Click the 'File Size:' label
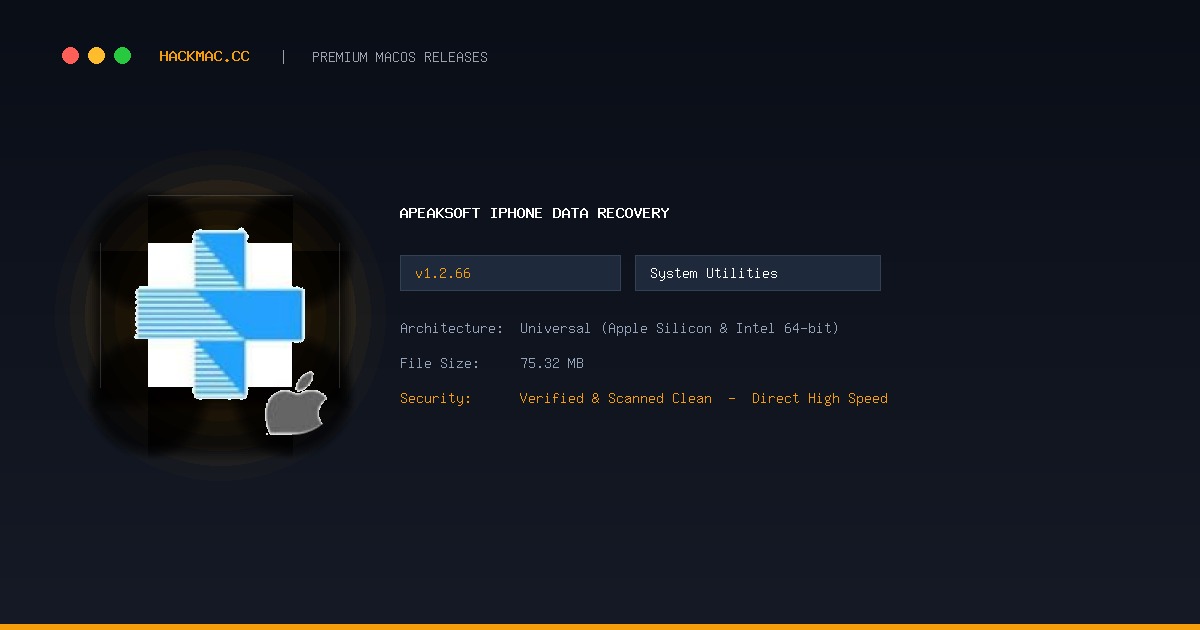Viewport: 1200px width, 630px height. click(x=440, y=363)
